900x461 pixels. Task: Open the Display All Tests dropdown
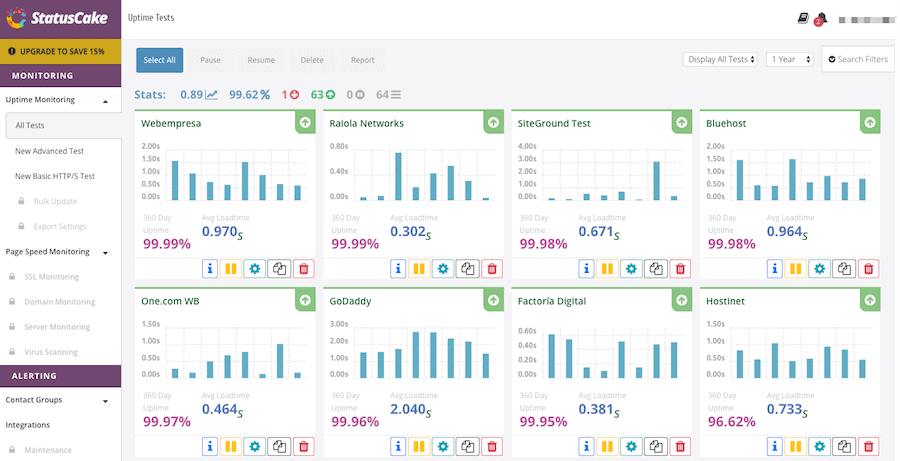(x=720, y=59)
